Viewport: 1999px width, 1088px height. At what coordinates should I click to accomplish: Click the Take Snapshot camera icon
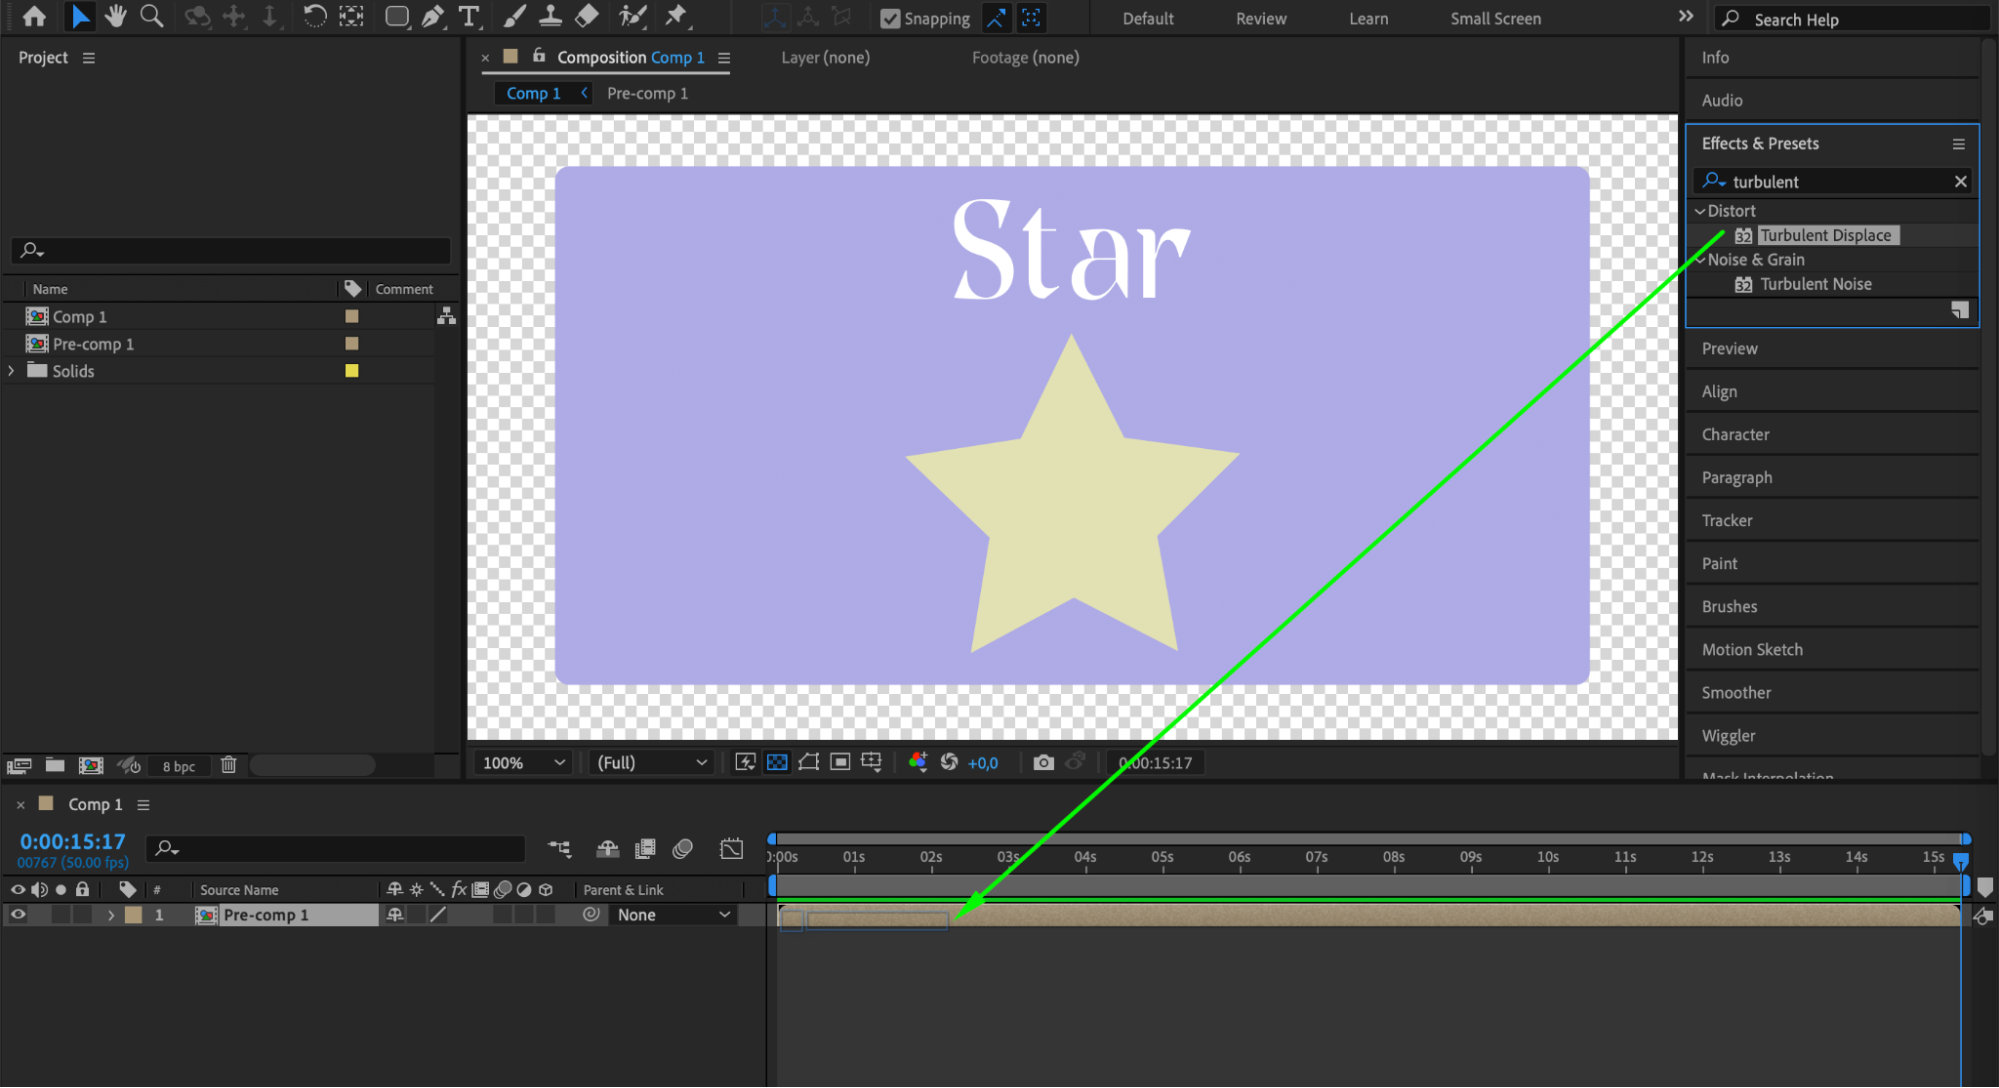(1043, 763)
